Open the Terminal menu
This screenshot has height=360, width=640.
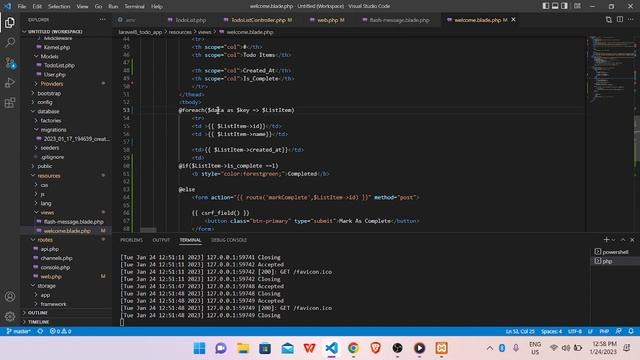134,6
